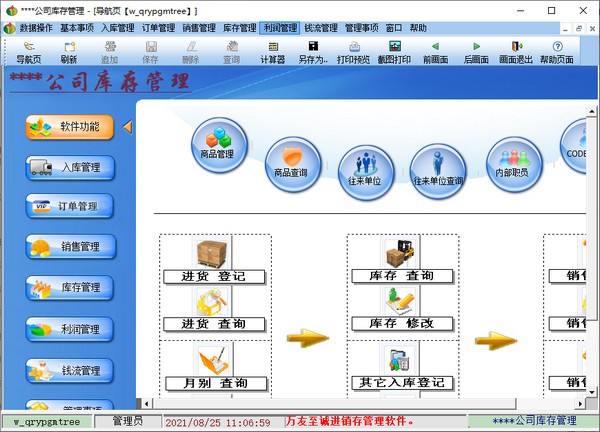Viewport: 600px width, 432px height.
Task: Collapse sidebar using arrow beside 软件功能
Action: [x=127, y=127]
